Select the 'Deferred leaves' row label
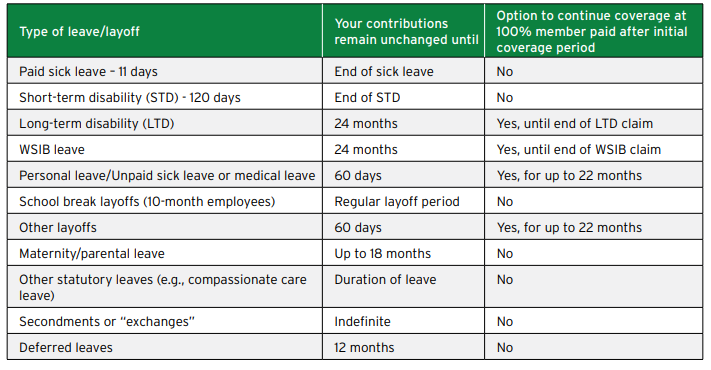 click(x=165, y=347)
